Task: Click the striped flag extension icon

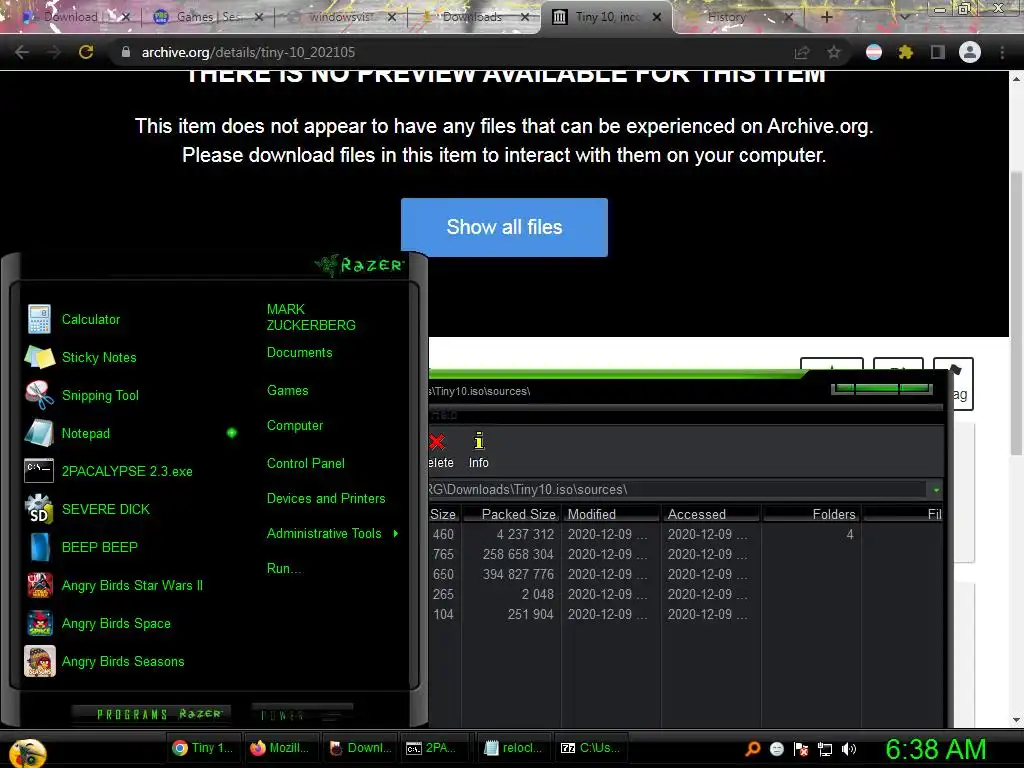Action: [874, 52]
